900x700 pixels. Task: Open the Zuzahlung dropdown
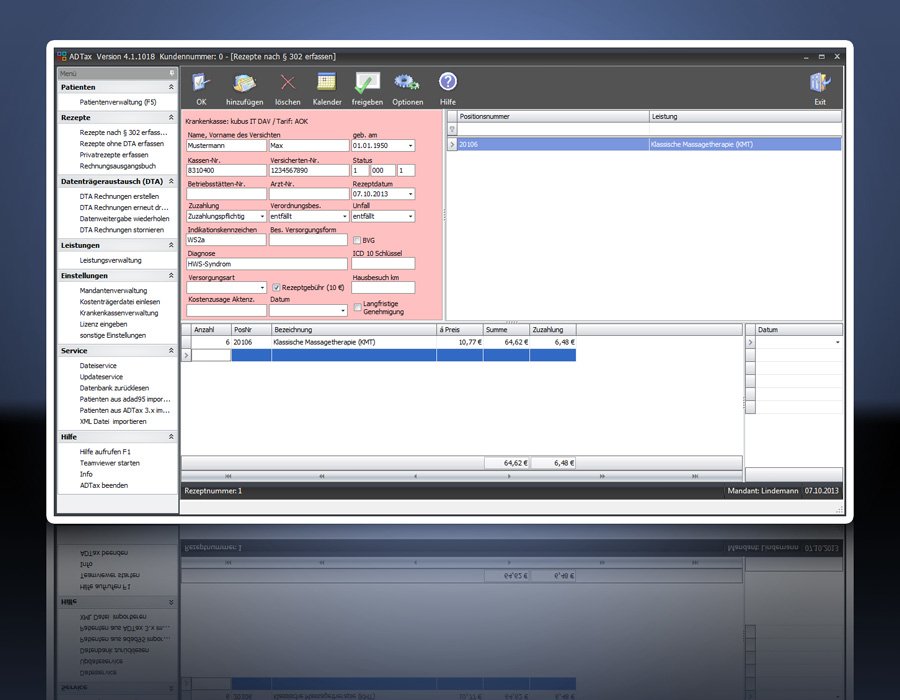[262, 216]
